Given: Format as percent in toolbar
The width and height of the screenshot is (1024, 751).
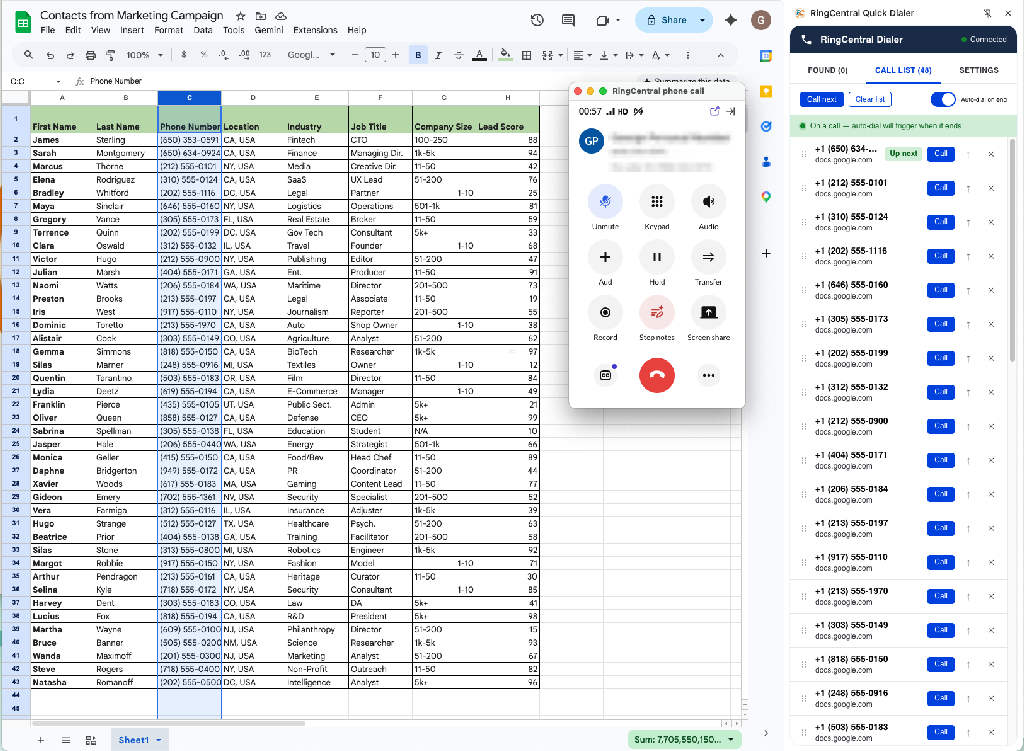Looking at the screenshot, I should coord(204,55).
